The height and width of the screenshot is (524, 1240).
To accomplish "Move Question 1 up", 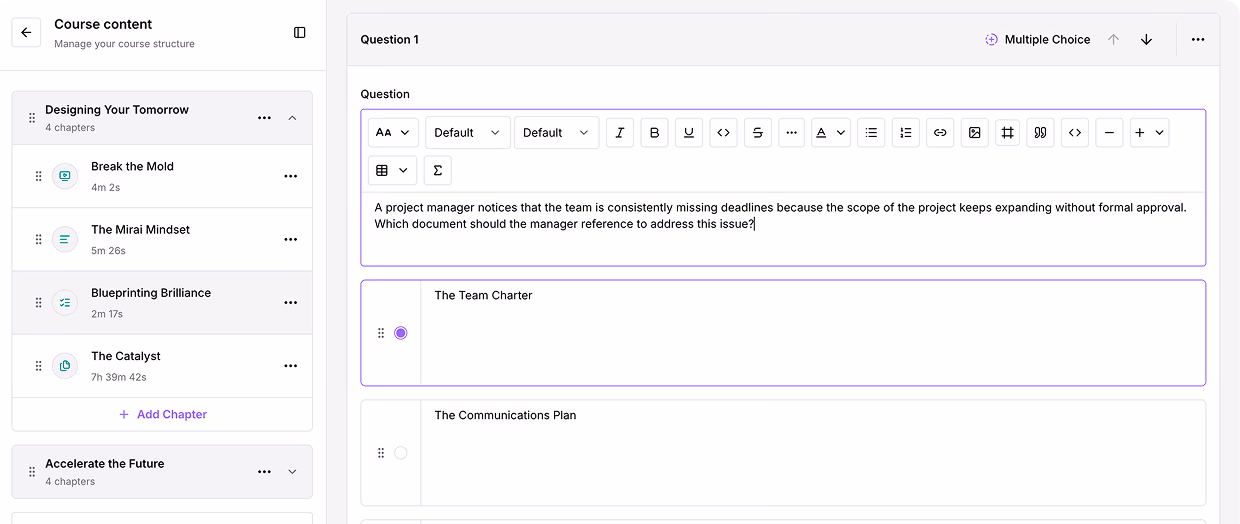I will [1113, 40].
